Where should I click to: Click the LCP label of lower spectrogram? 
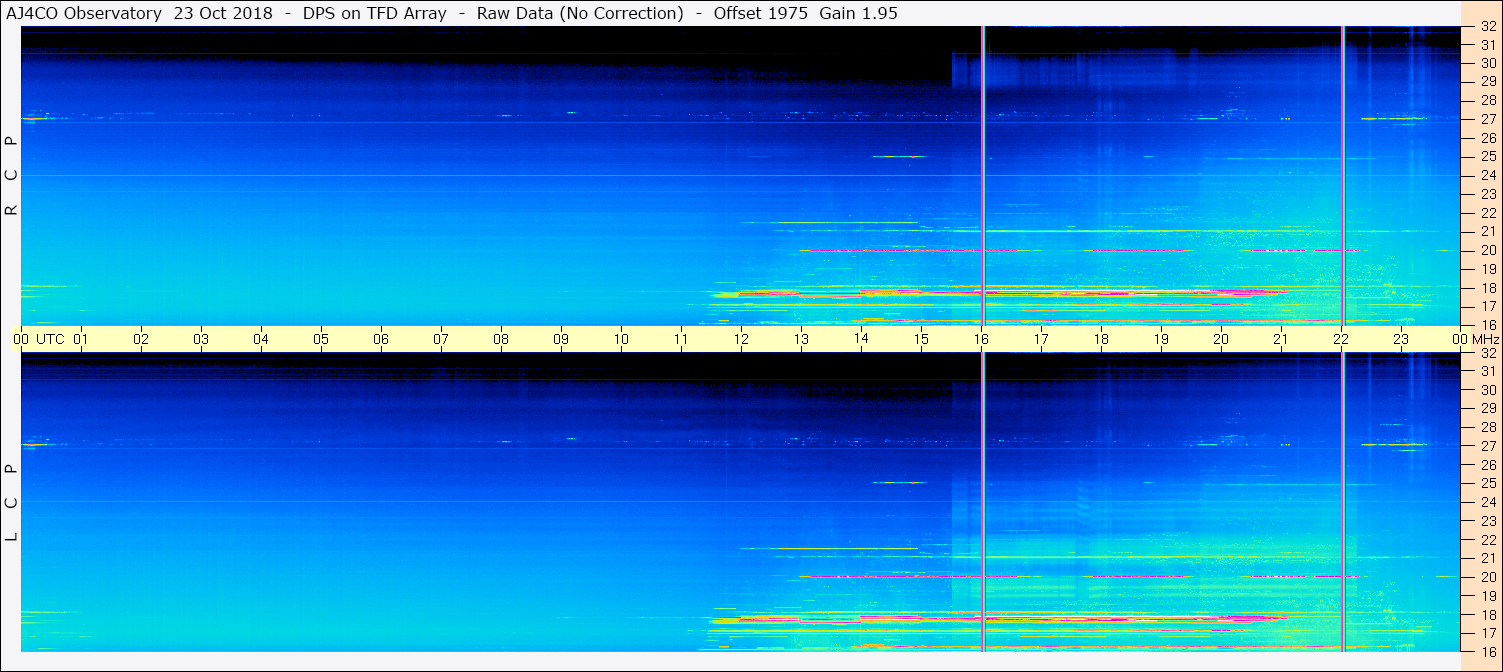(x=11, y=503)
